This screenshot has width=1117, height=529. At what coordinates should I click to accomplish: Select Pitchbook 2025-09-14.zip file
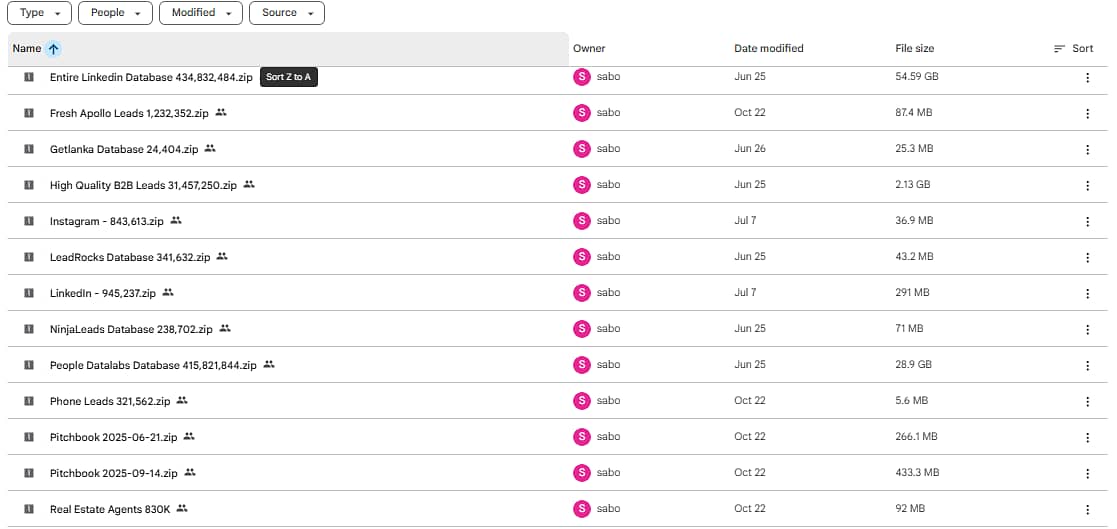pos(113,473)
